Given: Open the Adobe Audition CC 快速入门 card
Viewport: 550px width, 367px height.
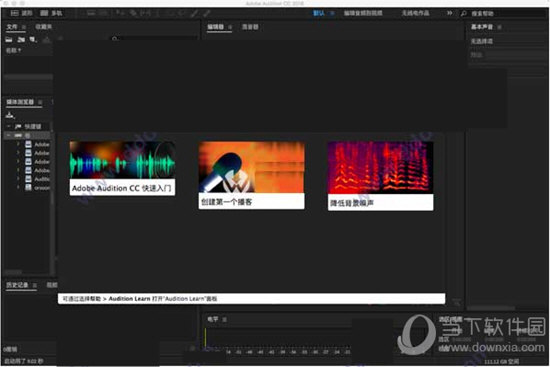Looking at the screenshot, I should (x=122, y=168).
